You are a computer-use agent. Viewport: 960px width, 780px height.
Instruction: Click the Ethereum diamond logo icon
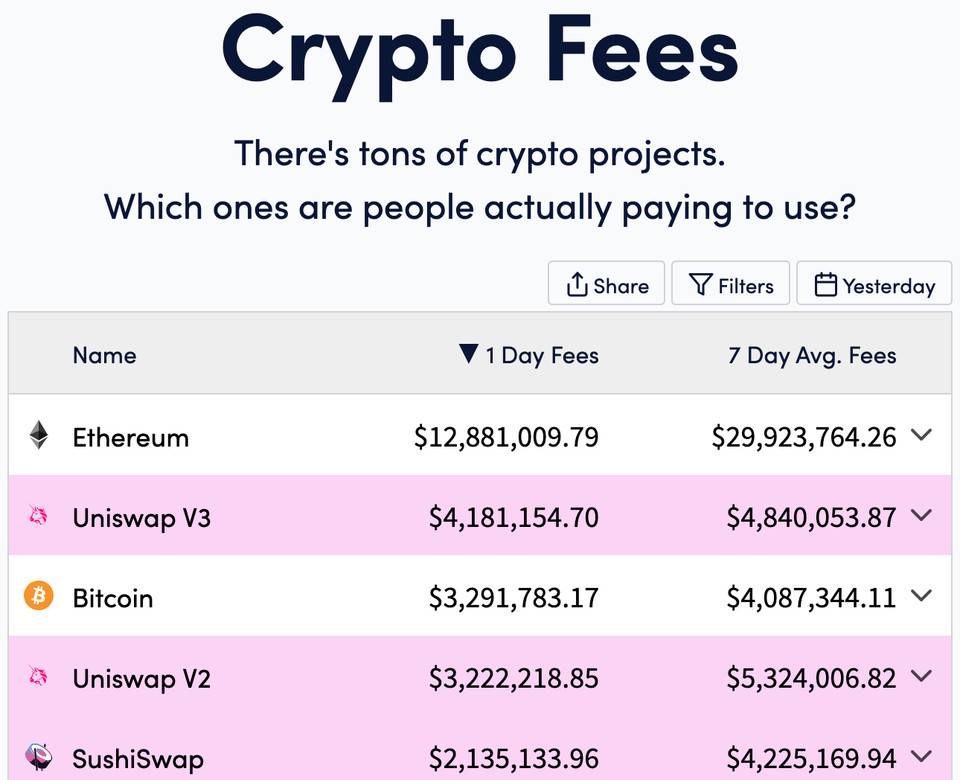pyautogui.click(x=38, y=436)
